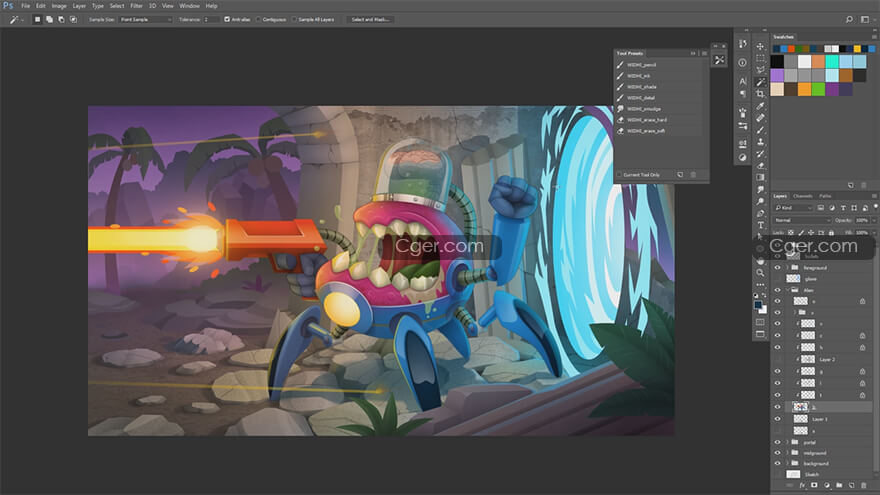Add layer style with fx icon

pos(802,485)
